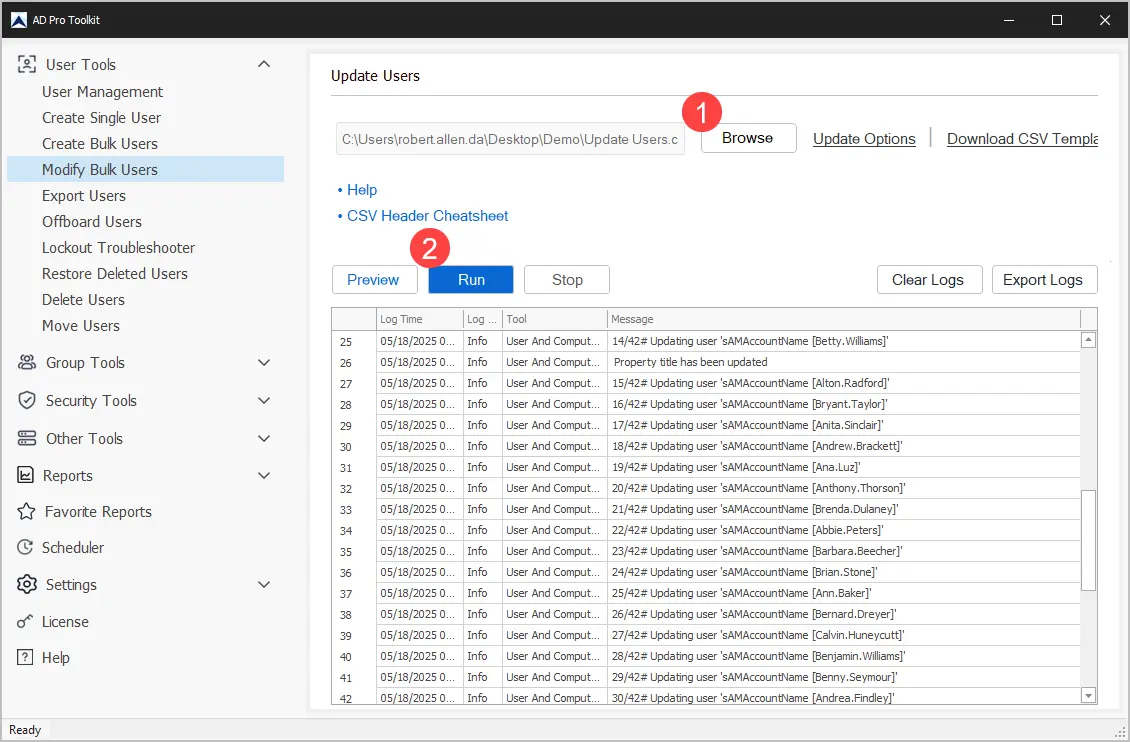Viewport: 1130px width, 742px height.
Task: Collapse the User Tools section chevron
Action: coord(264,64)
